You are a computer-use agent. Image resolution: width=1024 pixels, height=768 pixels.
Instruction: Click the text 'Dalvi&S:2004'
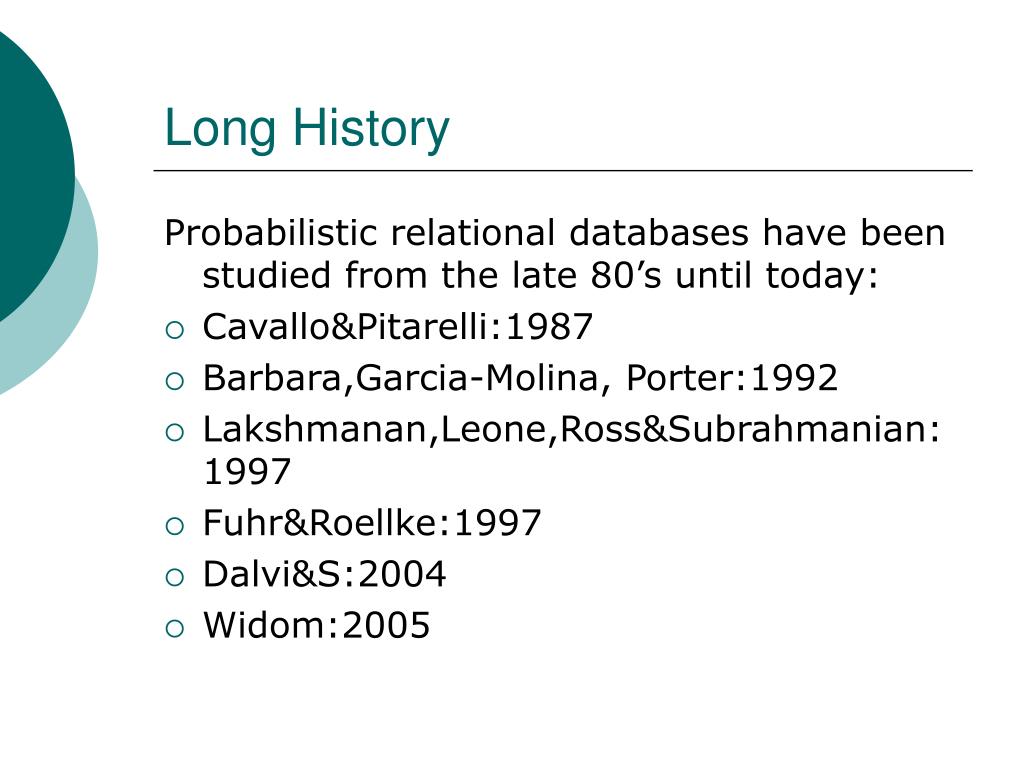(x=324, y=575)
